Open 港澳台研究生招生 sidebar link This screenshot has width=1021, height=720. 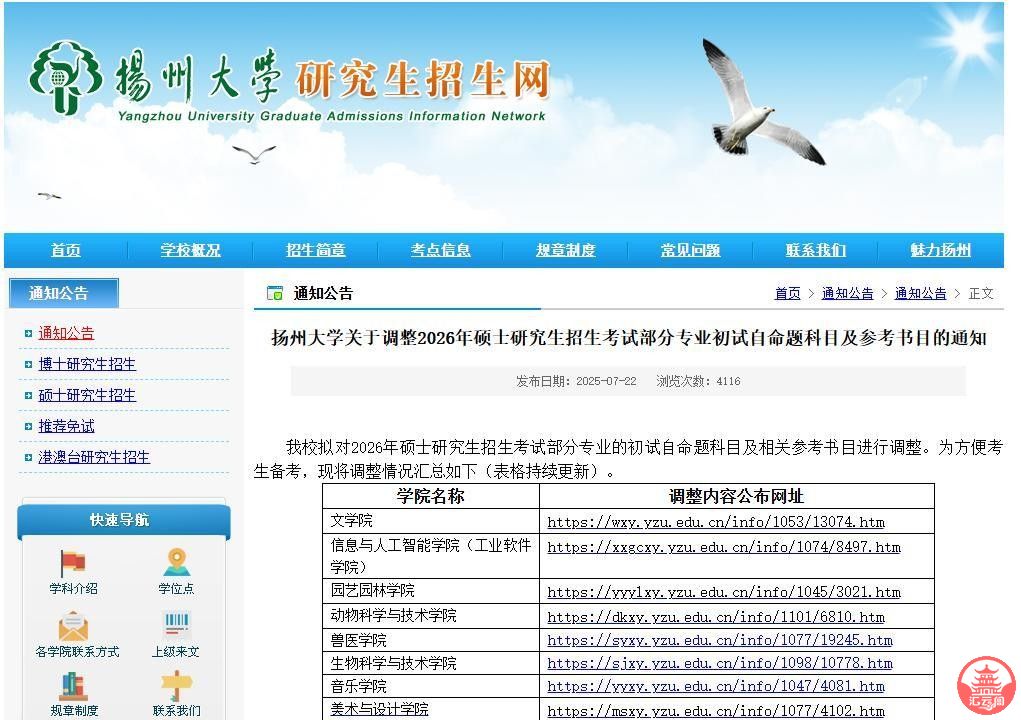[x=94, y=458]
